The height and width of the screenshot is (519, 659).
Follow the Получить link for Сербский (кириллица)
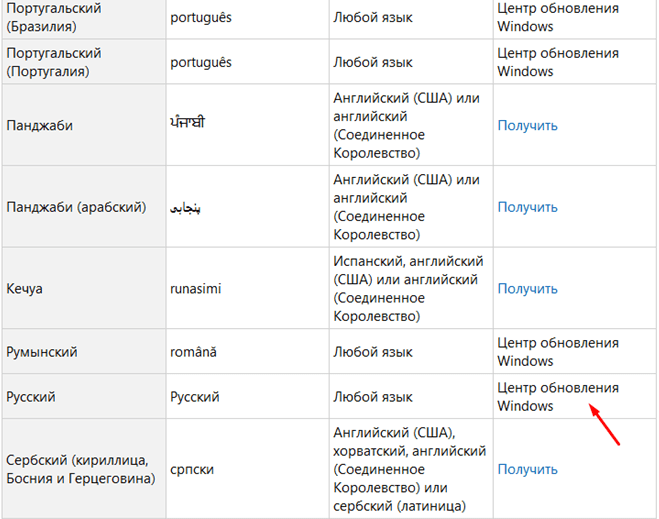click(x=527, y=468)
